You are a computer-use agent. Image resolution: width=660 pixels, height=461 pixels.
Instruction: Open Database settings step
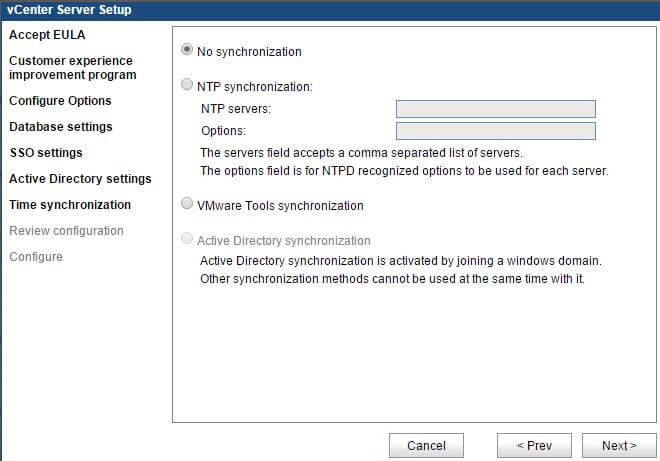61,127
